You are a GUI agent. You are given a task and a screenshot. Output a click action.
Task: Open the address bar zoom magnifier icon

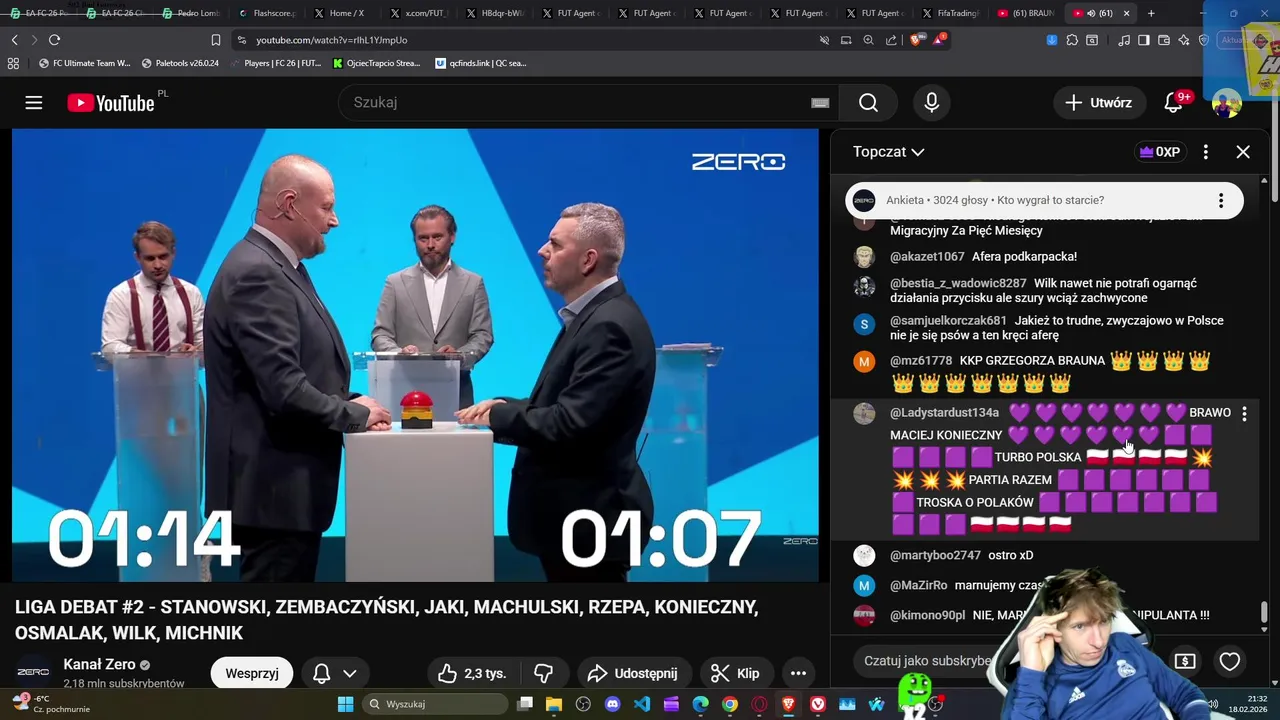coord(868,40)
